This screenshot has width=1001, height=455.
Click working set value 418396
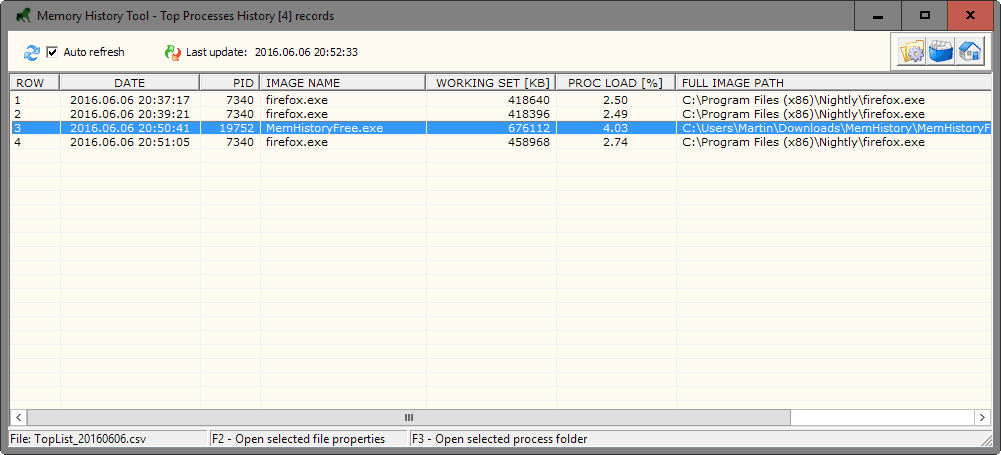(x=531, y=114)
